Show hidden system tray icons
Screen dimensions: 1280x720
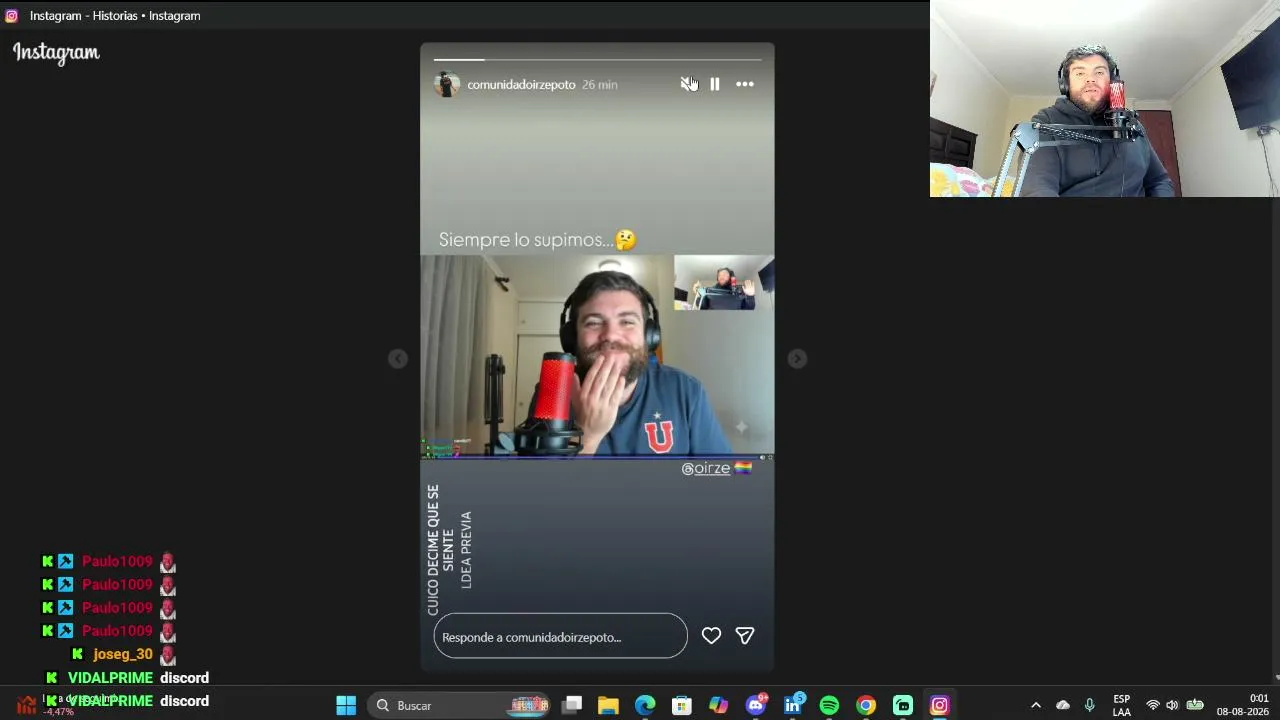pos(1036,706)
